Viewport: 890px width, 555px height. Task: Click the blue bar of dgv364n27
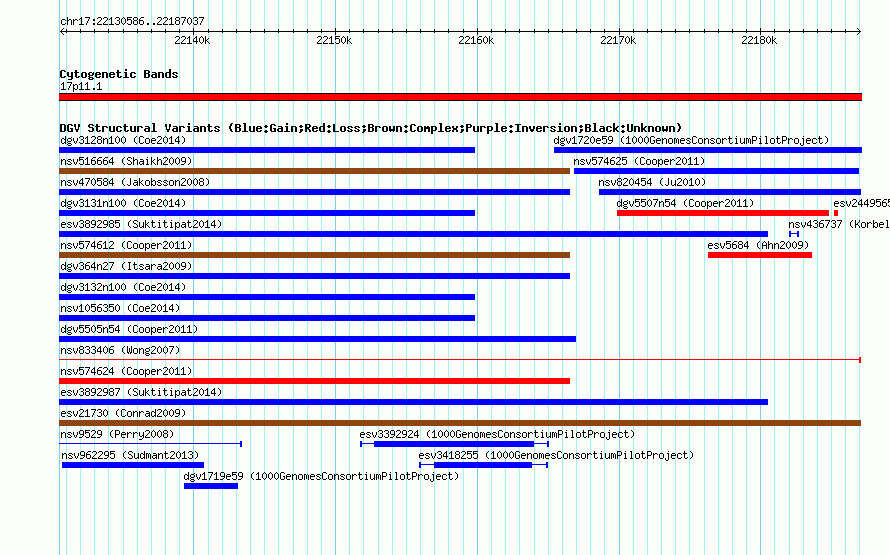pos(314,276)
